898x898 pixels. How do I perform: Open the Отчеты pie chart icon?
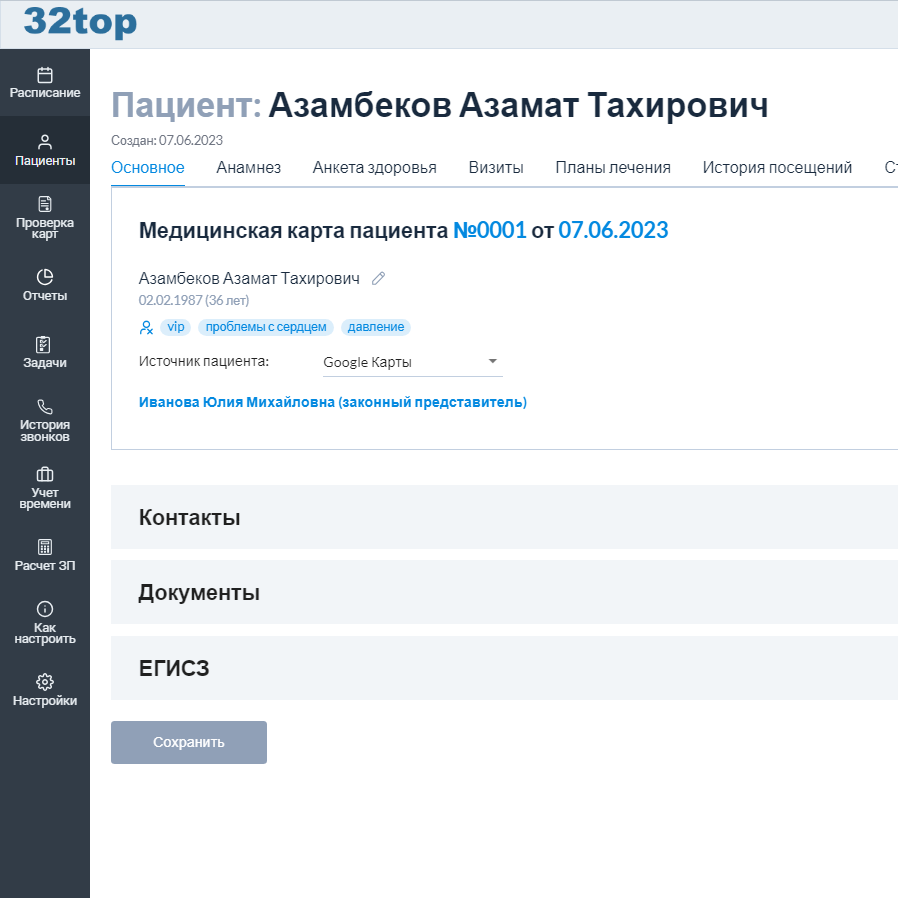pos(45,277)
